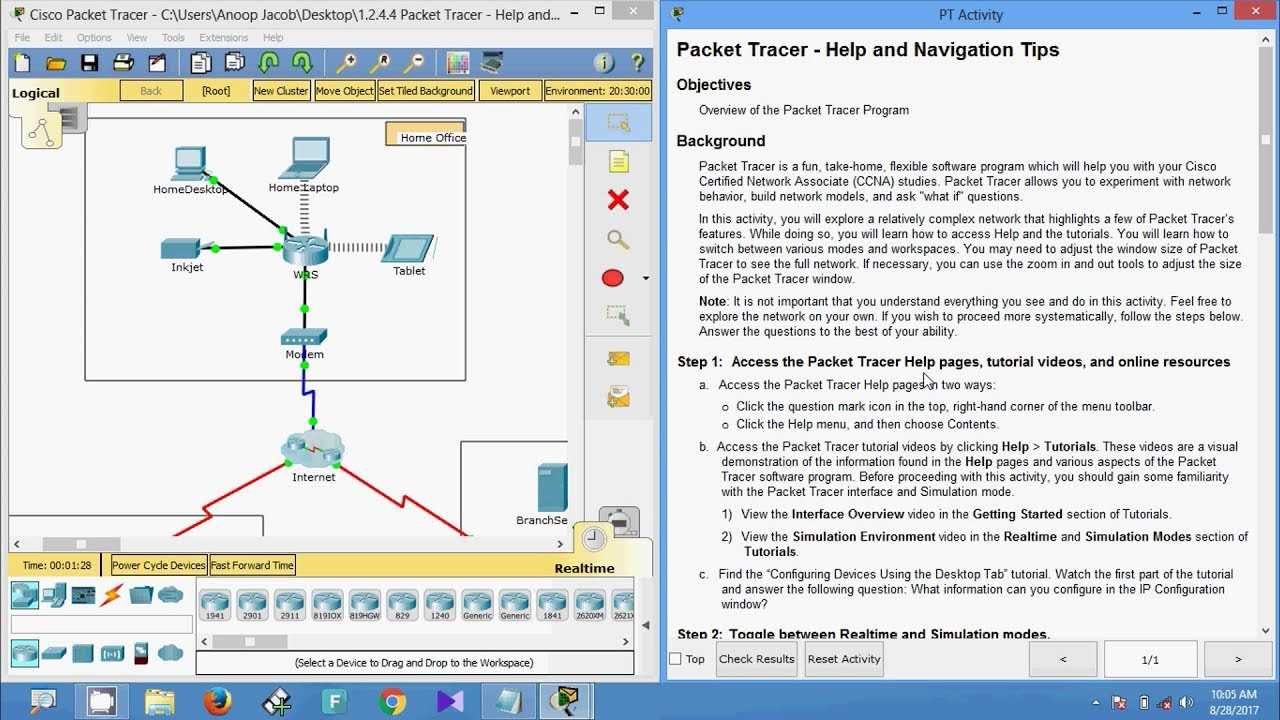Open the Extensions menu

(224, 38)
